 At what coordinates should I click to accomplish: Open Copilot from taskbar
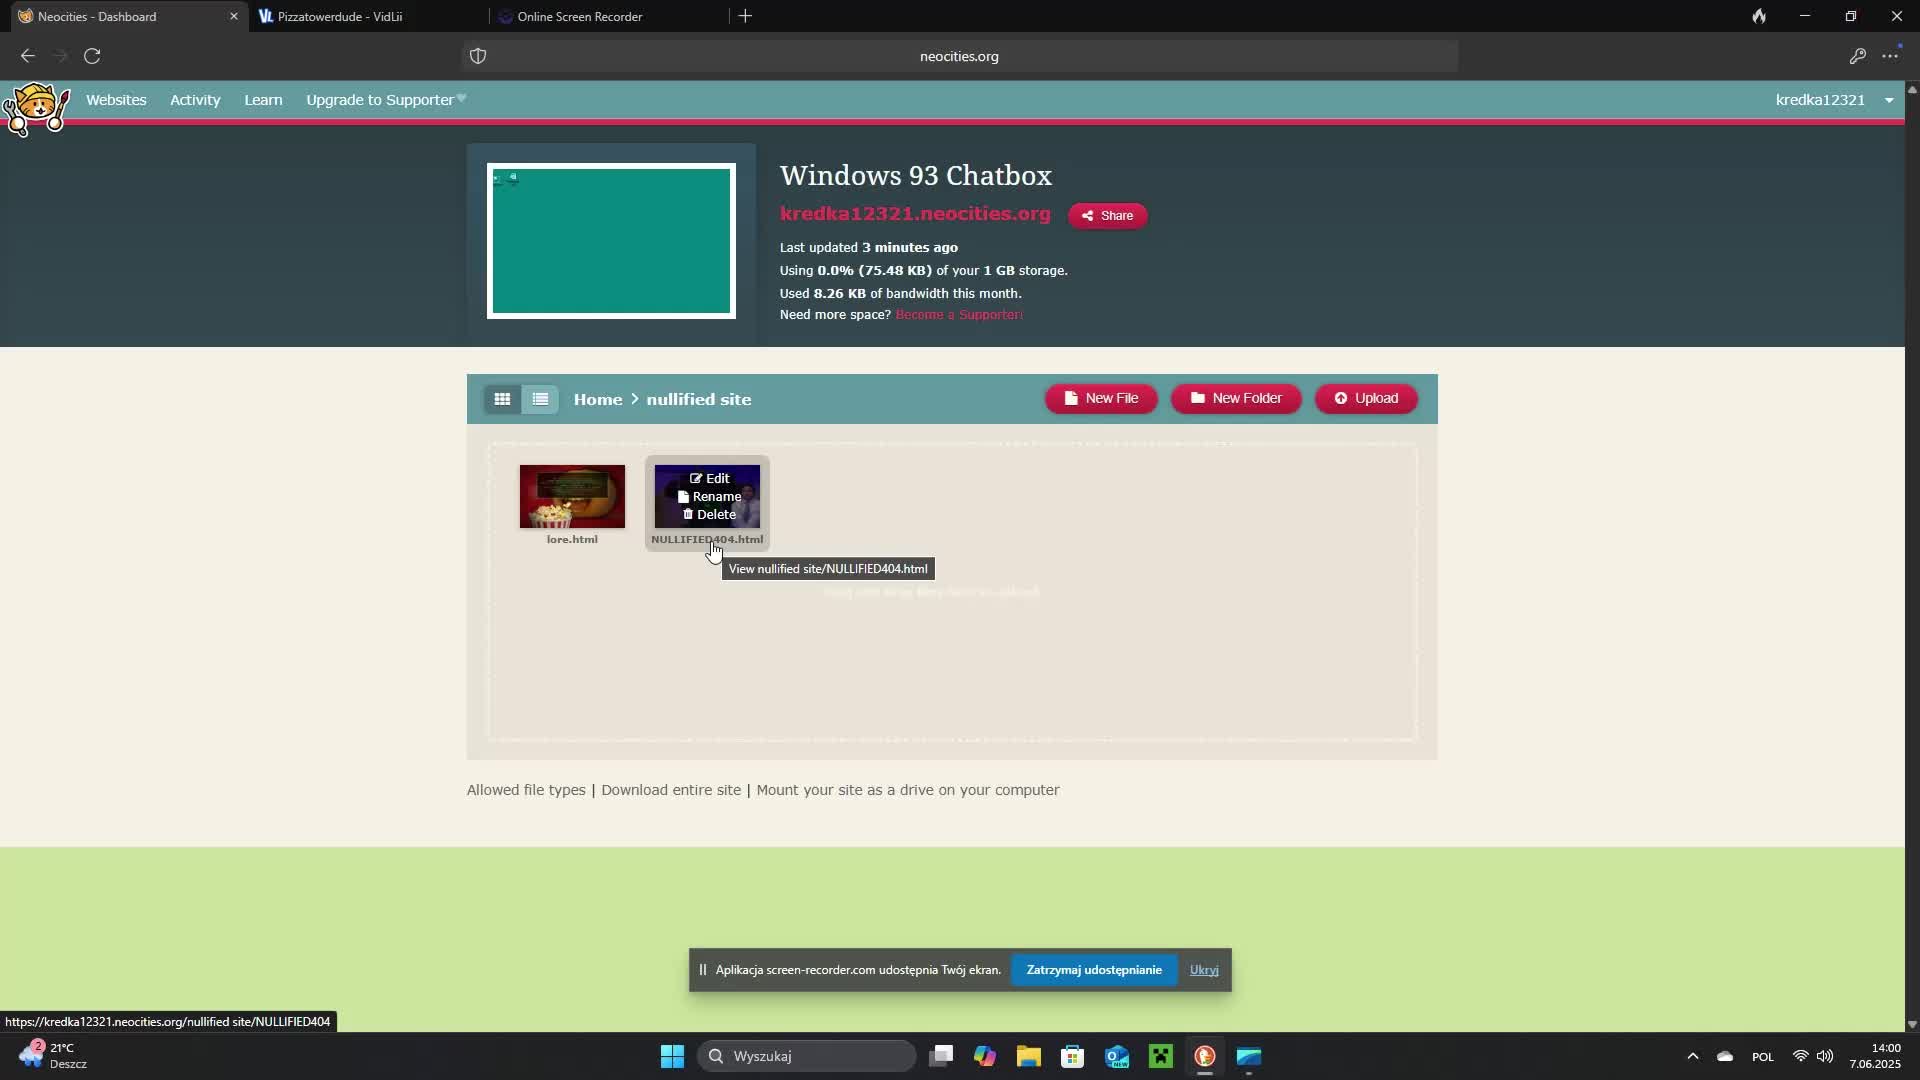coord(985,1056)
